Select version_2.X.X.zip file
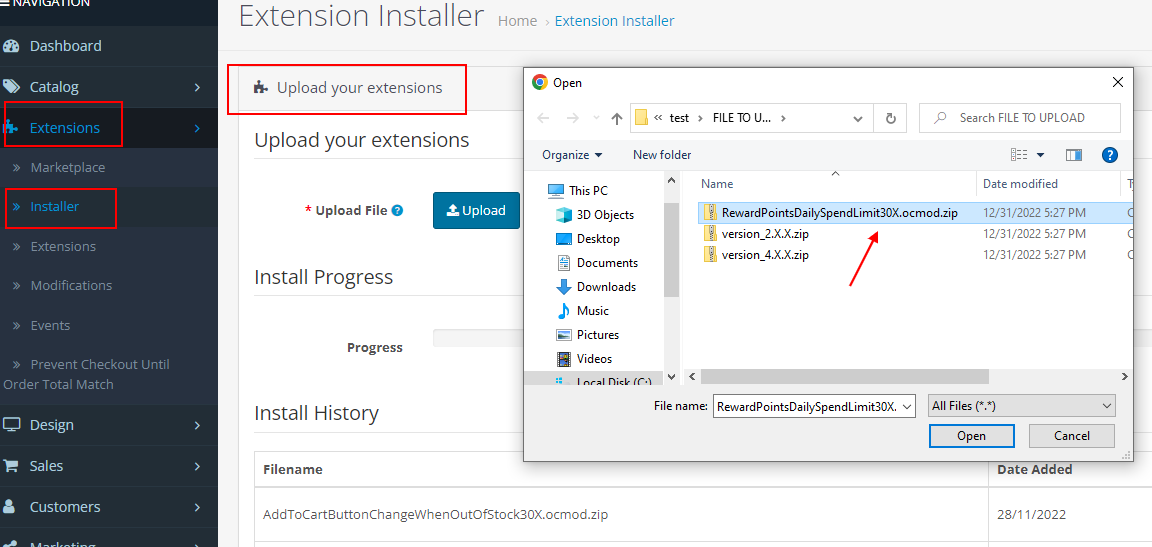This screenshot has height=547, width=1152. pyautogui.click(x=765, y=234)
